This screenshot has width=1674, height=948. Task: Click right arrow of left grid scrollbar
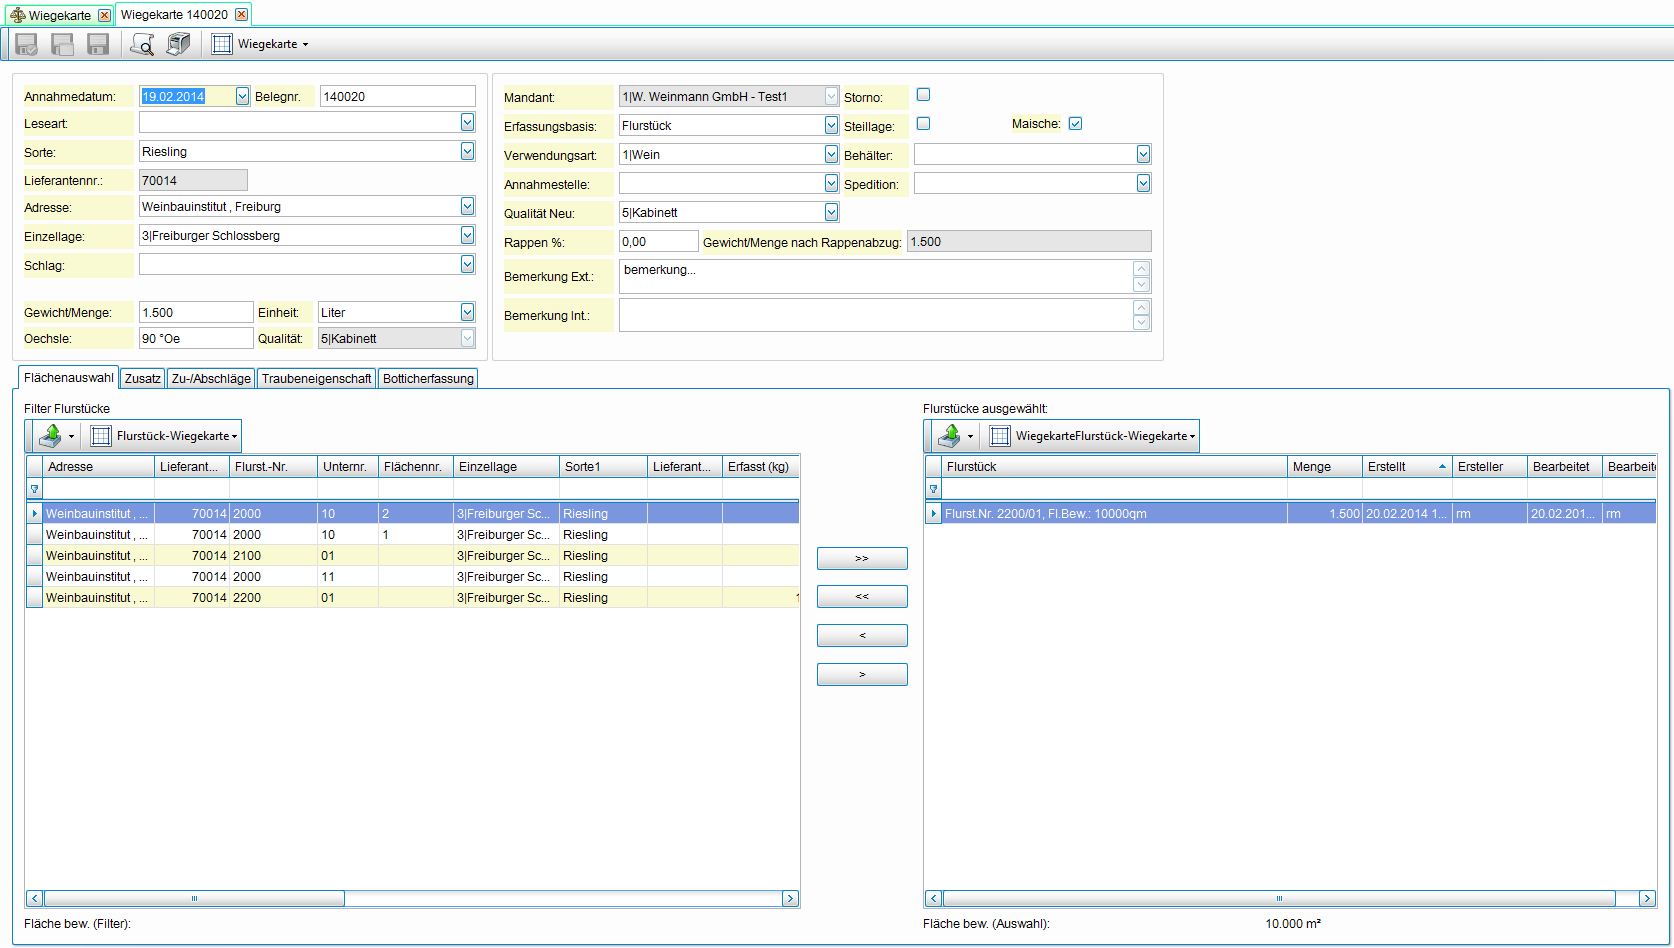coord(790,898)
